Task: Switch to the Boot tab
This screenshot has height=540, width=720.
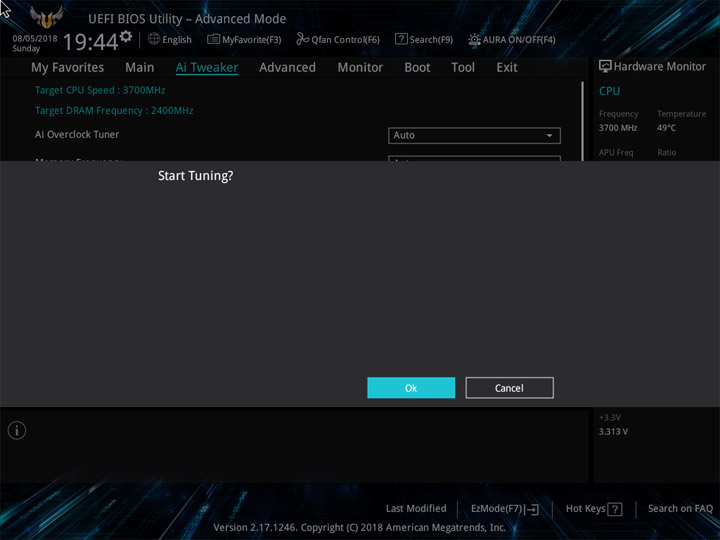Action: pyautogui.click(x=417, y=68)
